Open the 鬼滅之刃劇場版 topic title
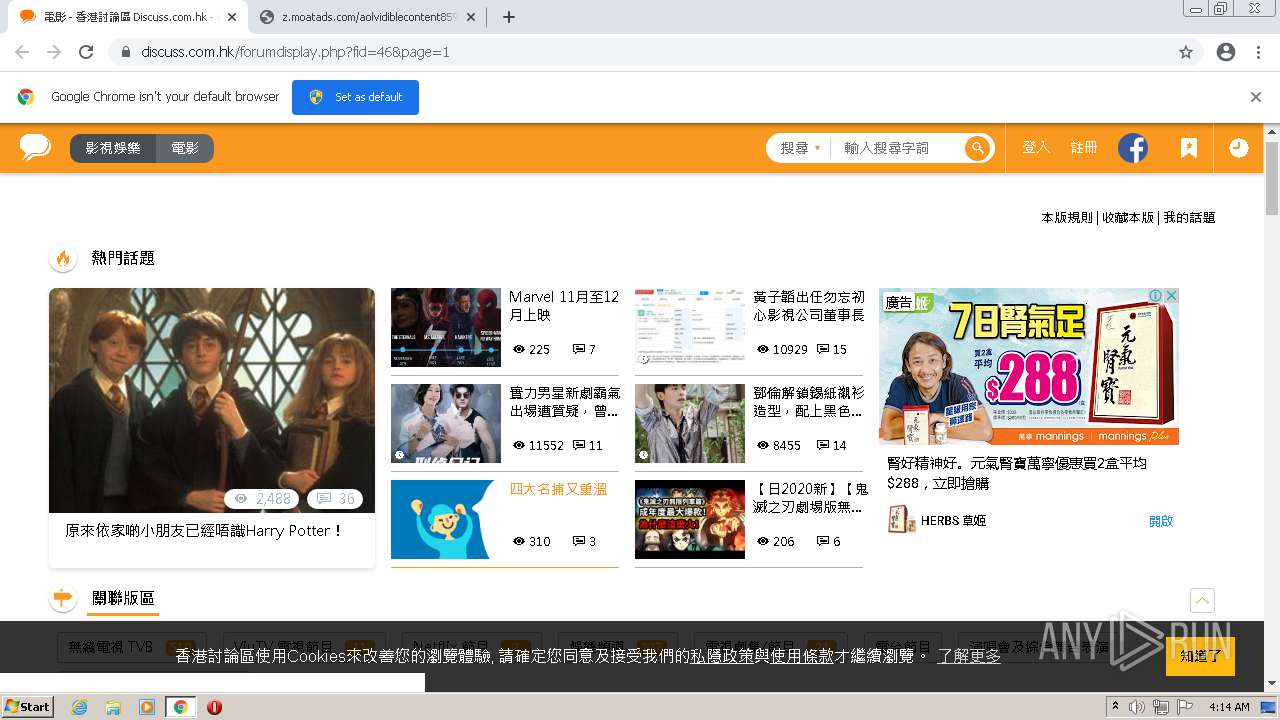The height and width of the screenshot is (720, 1280). [810, 498]
